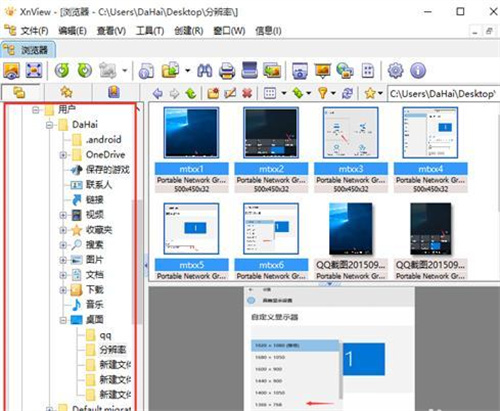This screenshot has height=411, width=500.
Task: Open favorites star dropdown arrow
Action: click(x=381, y=93)
